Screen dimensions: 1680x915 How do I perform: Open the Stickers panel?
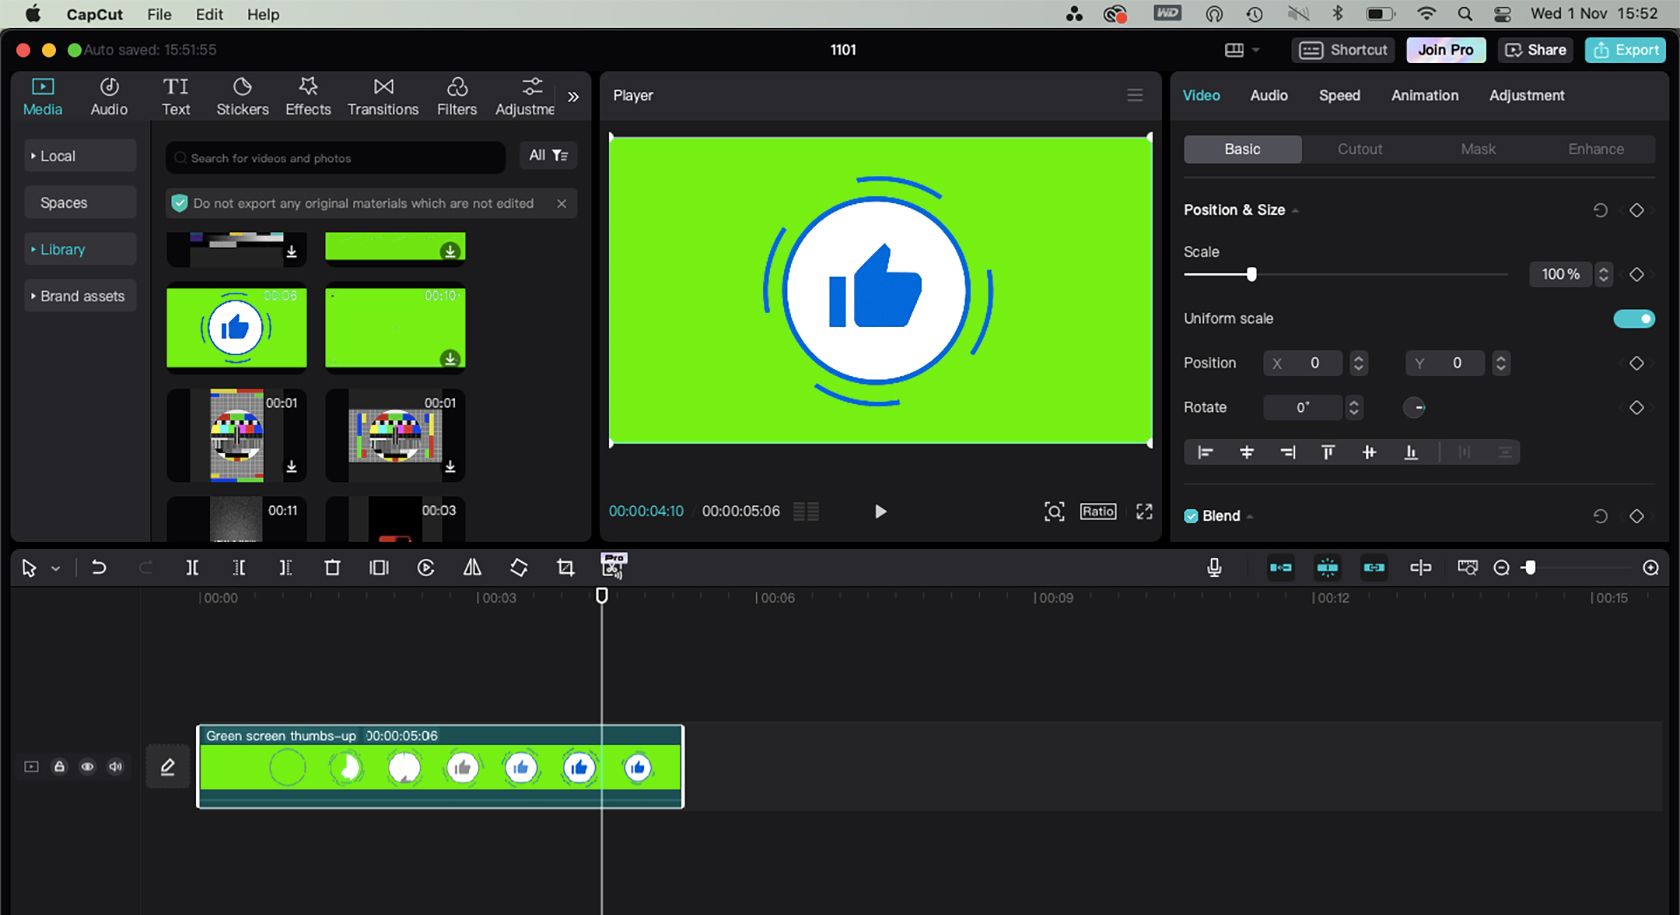point(242,95)
